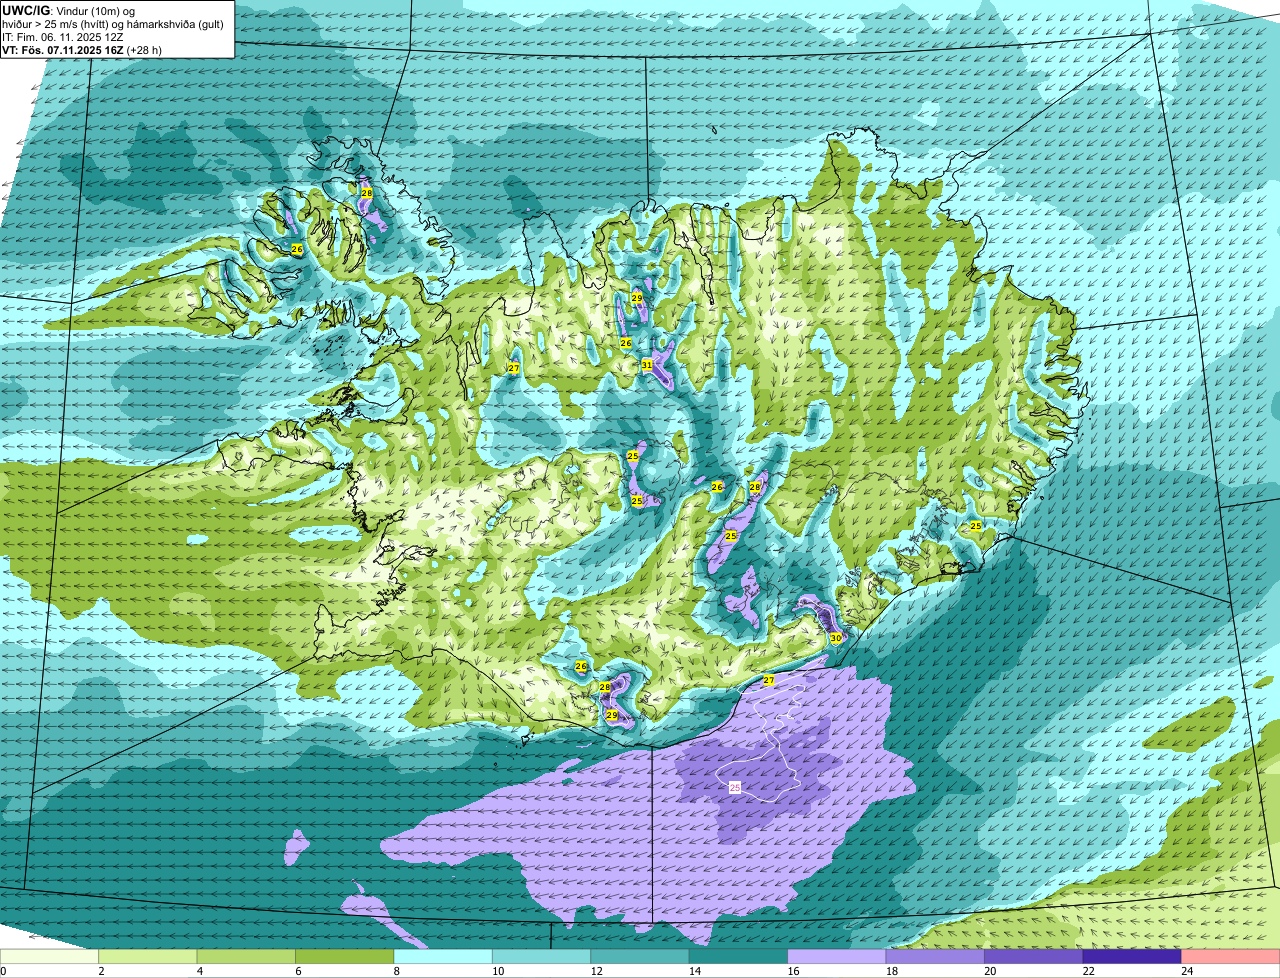Click the "VT: Fös. 07.11.2025 16Z (+28 h)" line
The width and height of the screenshot is (1280, 978).
[82, 50]
